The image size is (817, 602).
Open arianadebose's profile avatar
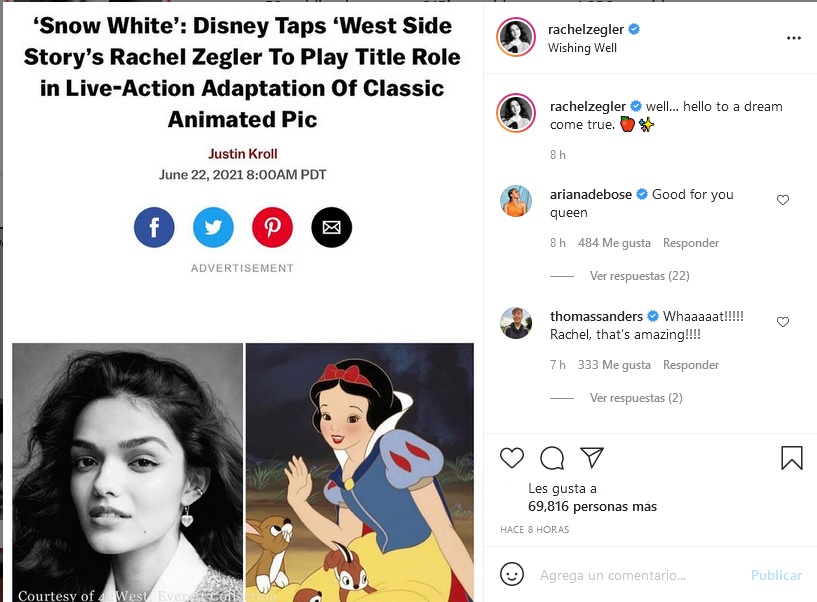click(x=516, y=201)
